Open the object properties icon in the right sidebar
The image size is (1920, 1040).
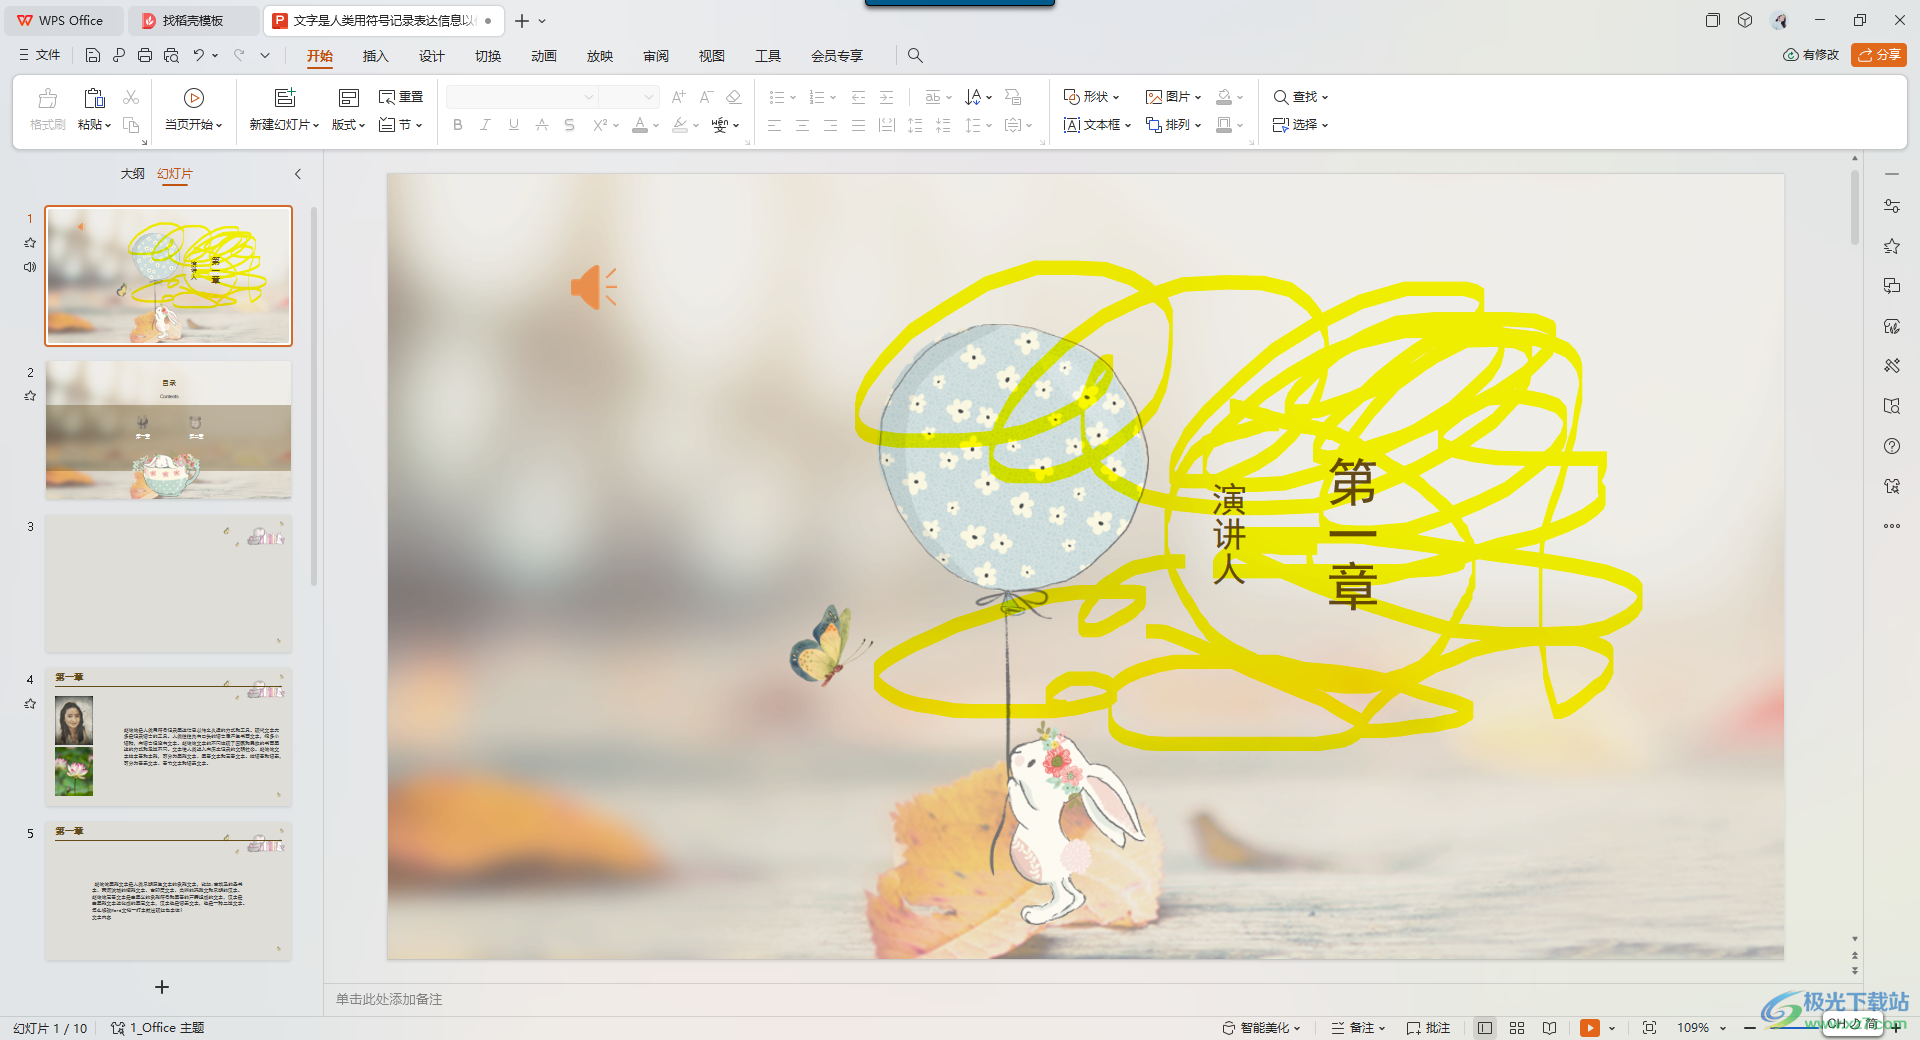[x=1892, y=206]
